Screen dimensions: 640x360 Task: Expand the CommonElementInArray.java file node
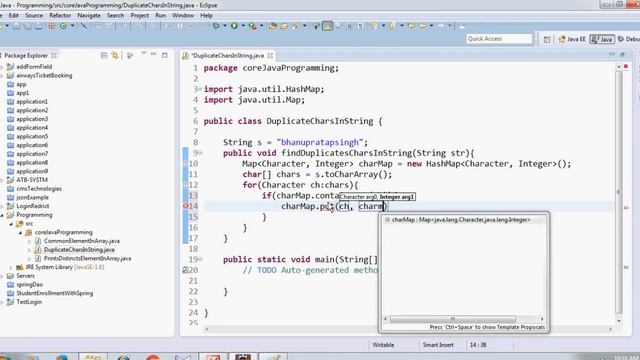coord(29,241)
